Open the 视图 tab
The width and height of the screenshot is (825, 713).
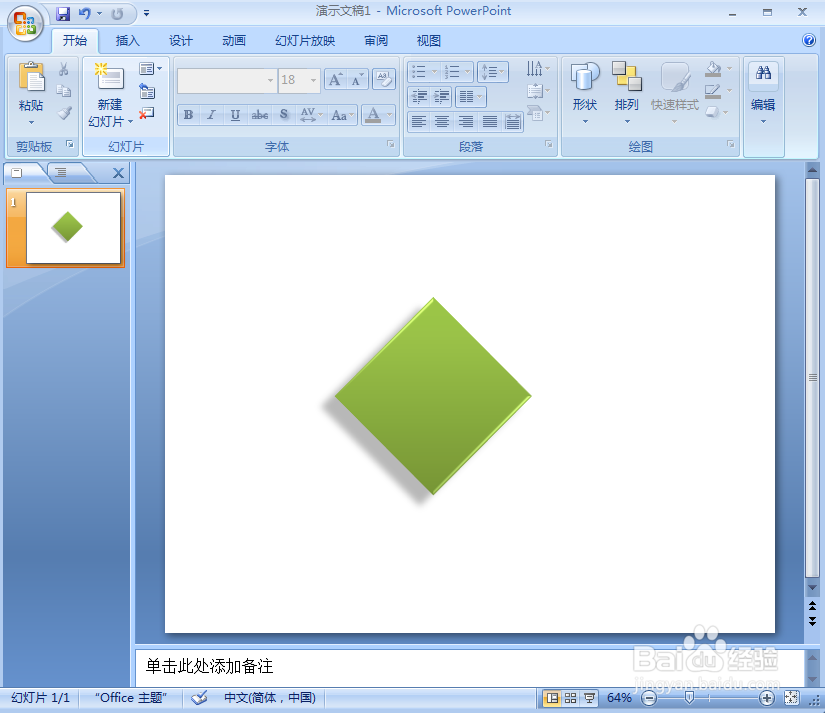pyautogui.click(x=428, y=41)
